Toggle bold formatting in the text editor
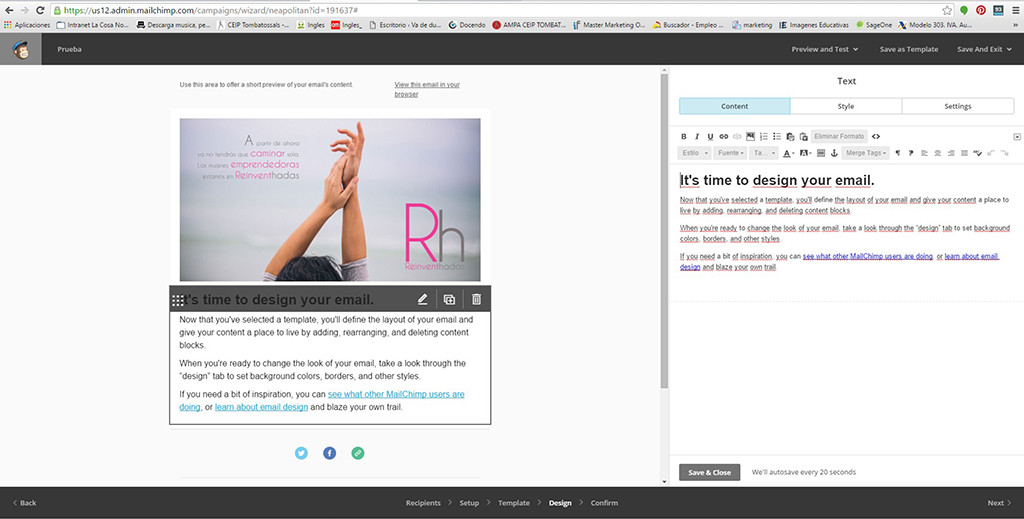Viewport: 1024px width, 519px height. [684, 136]
